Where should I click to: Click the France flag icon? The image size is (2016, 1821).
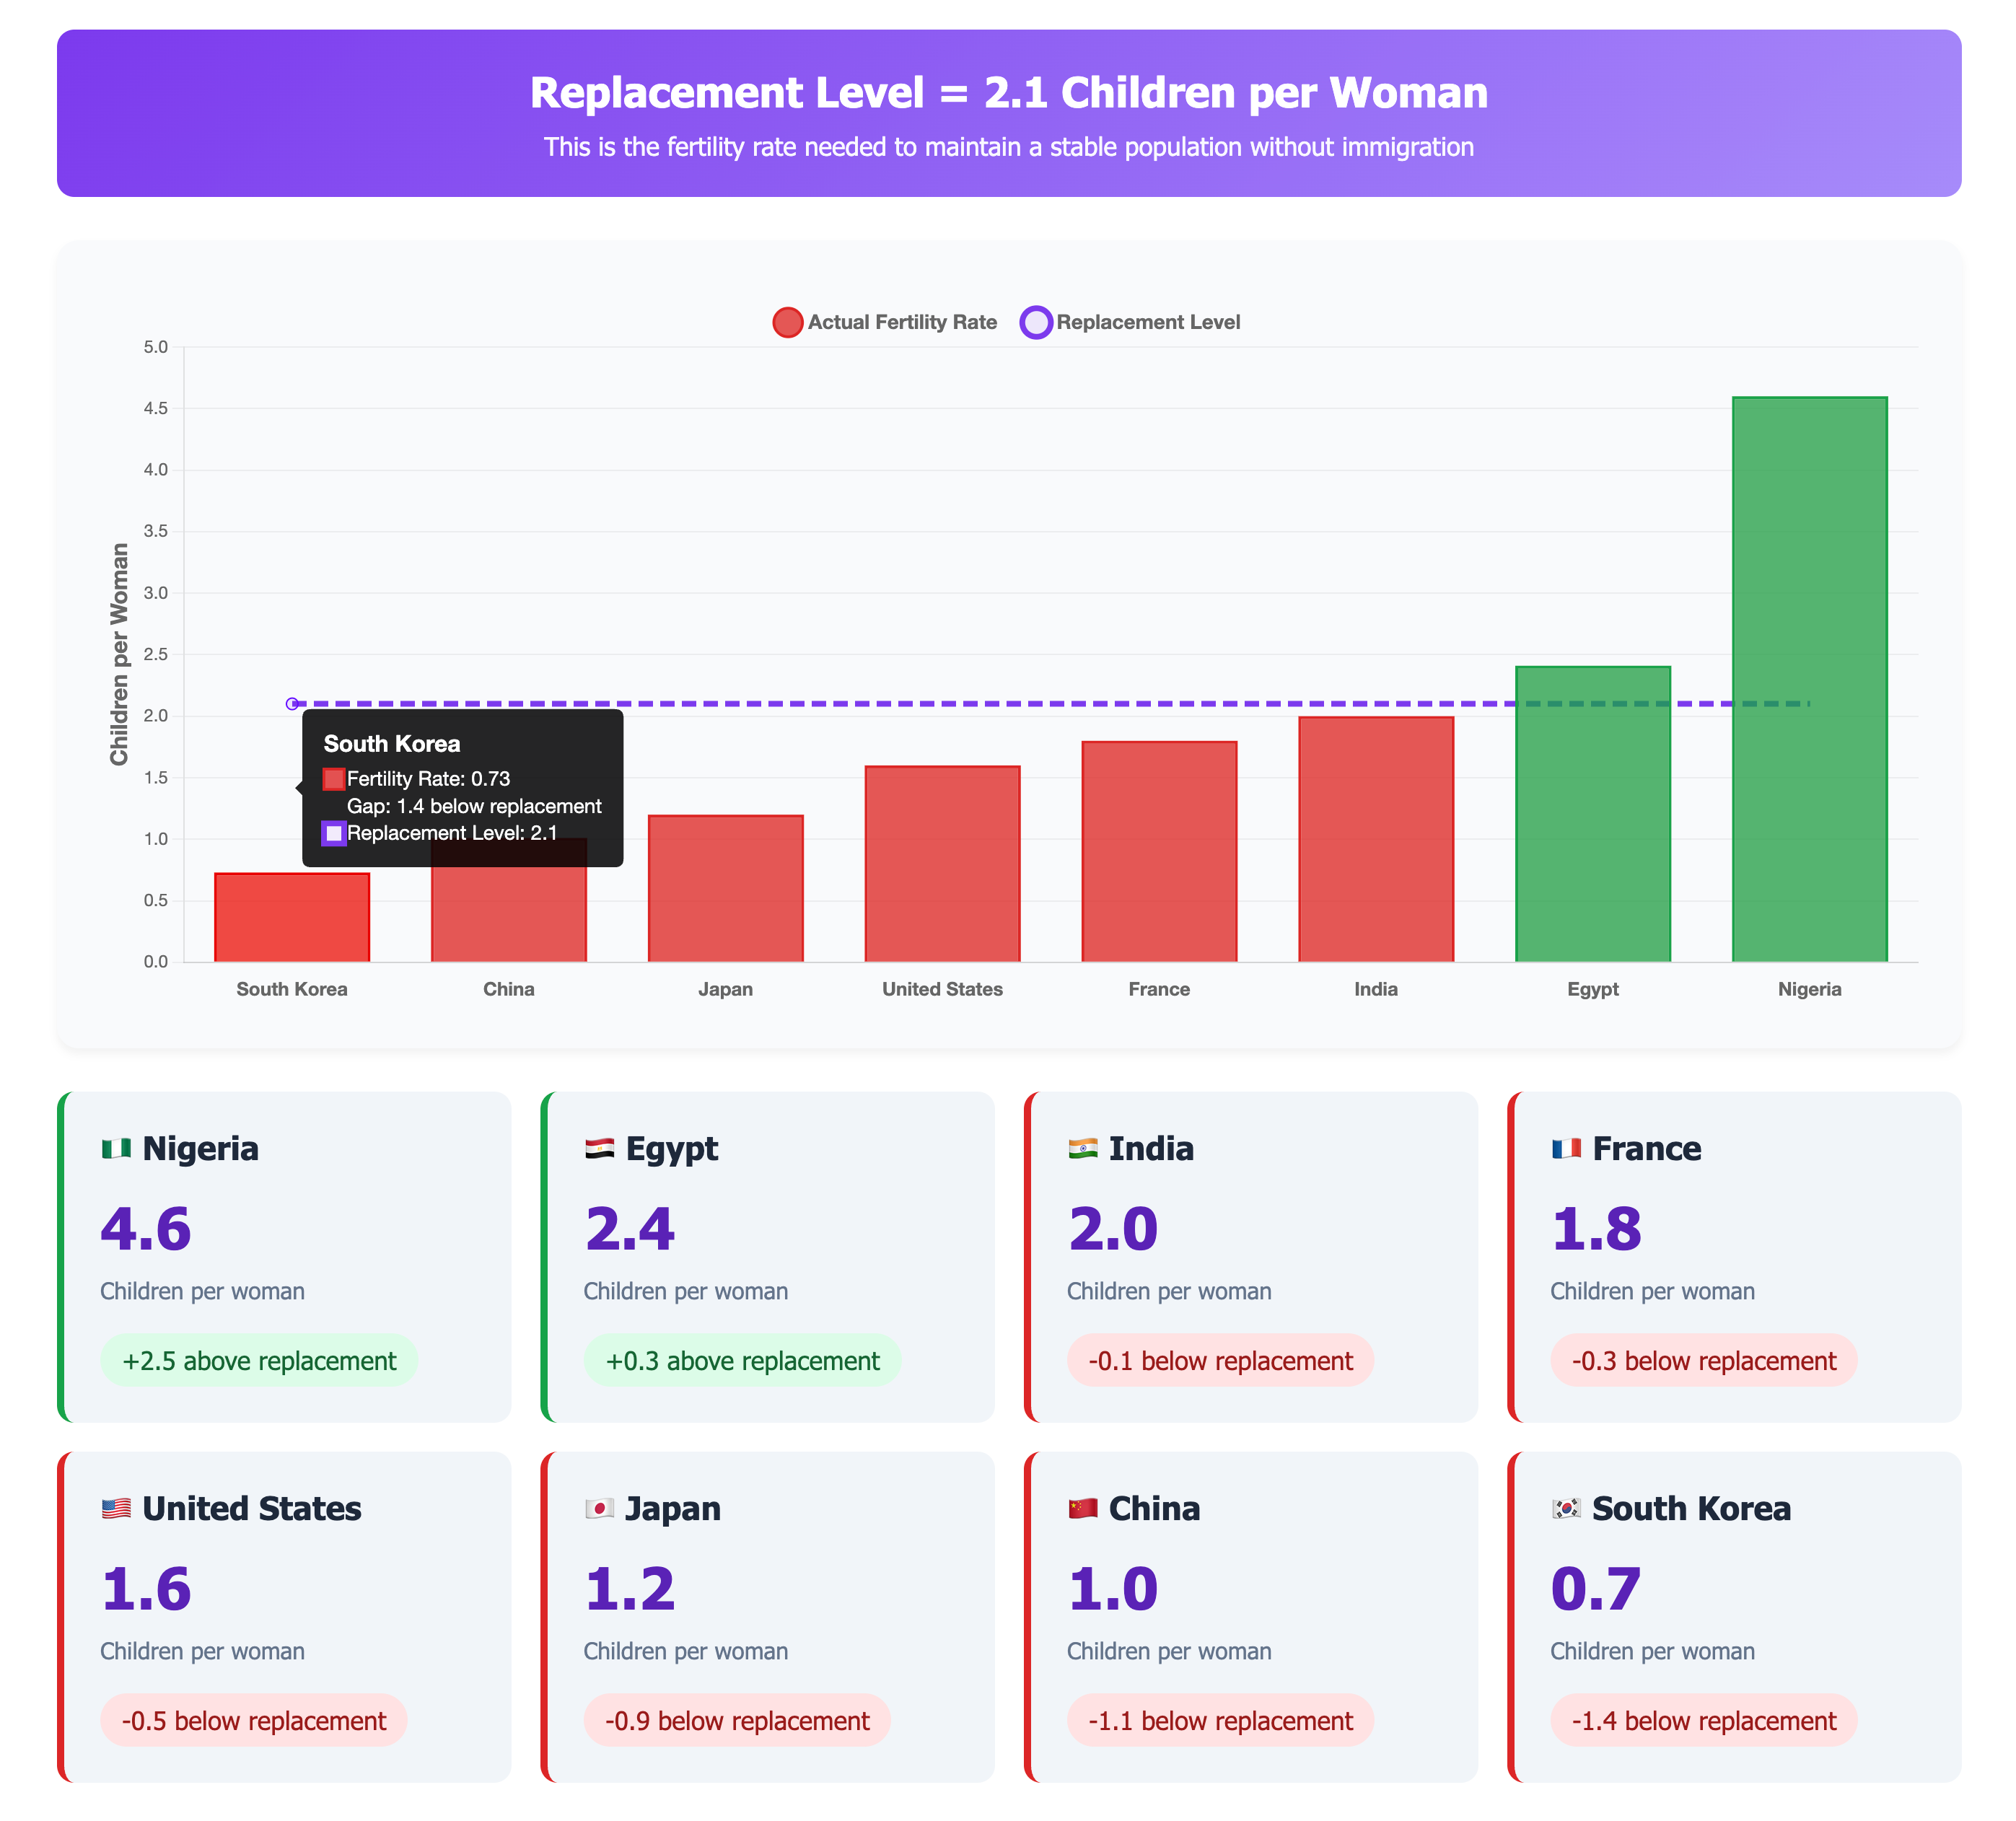(x=1566, y=1148)
